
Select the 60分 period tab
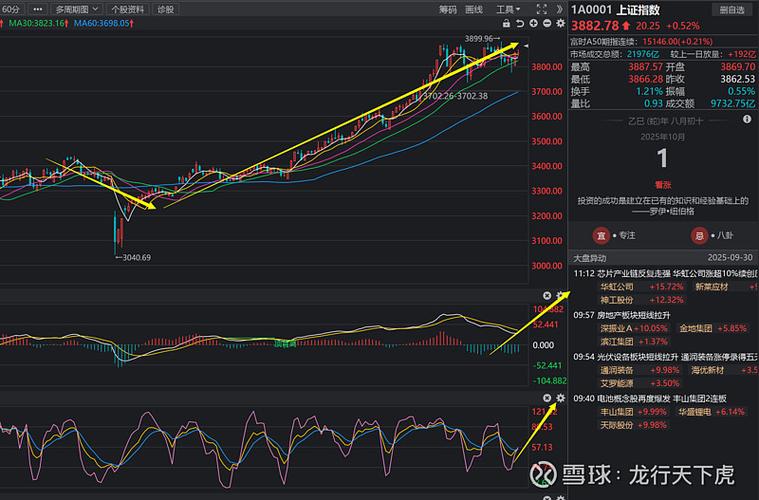click(x=11, y=9)
